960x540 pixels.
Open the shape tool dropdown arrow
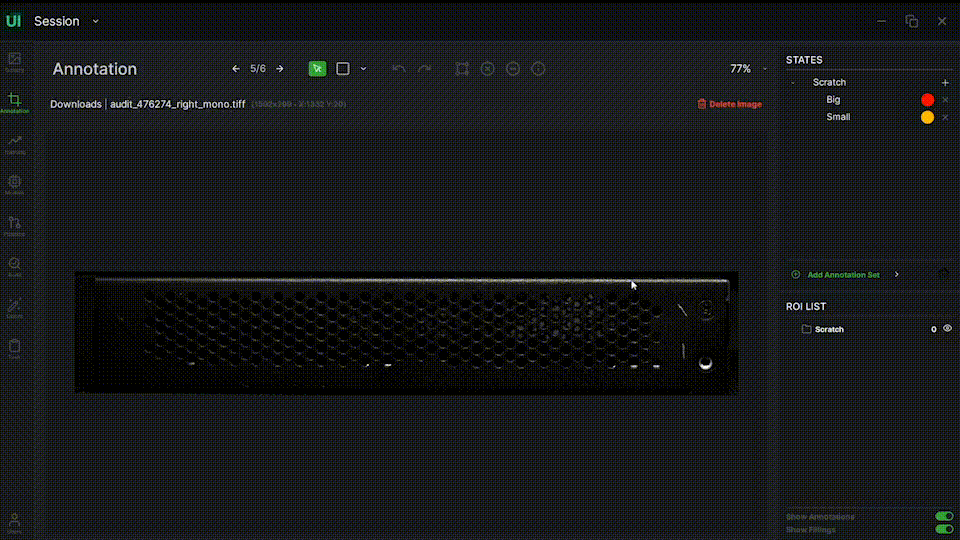point(363,69)
